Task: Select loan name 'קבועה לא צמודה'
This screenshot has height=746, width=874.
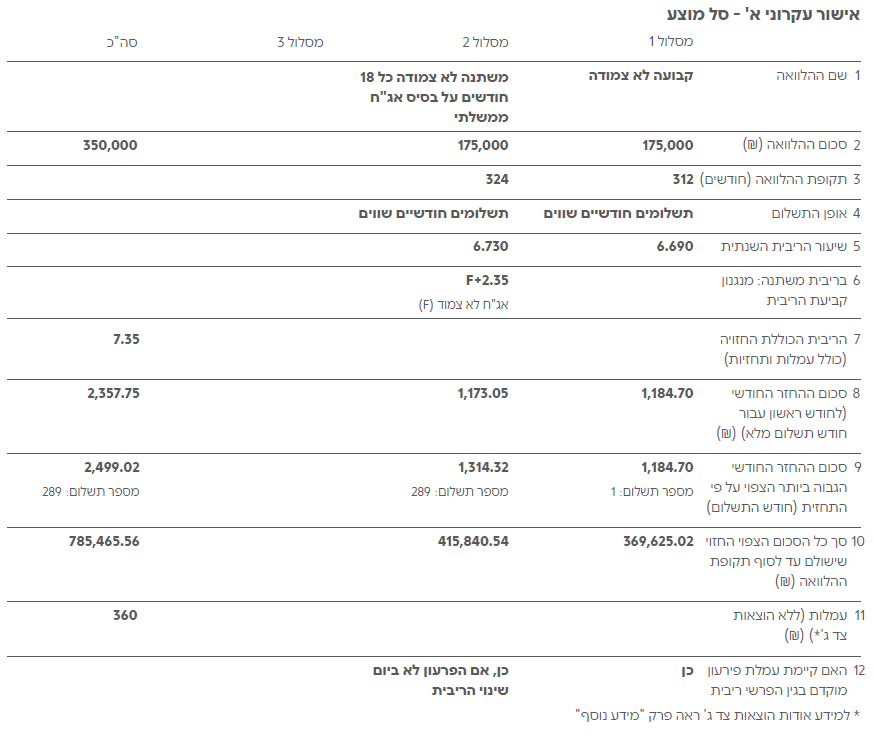Action: pyautogui.click(x=640, y=76)
